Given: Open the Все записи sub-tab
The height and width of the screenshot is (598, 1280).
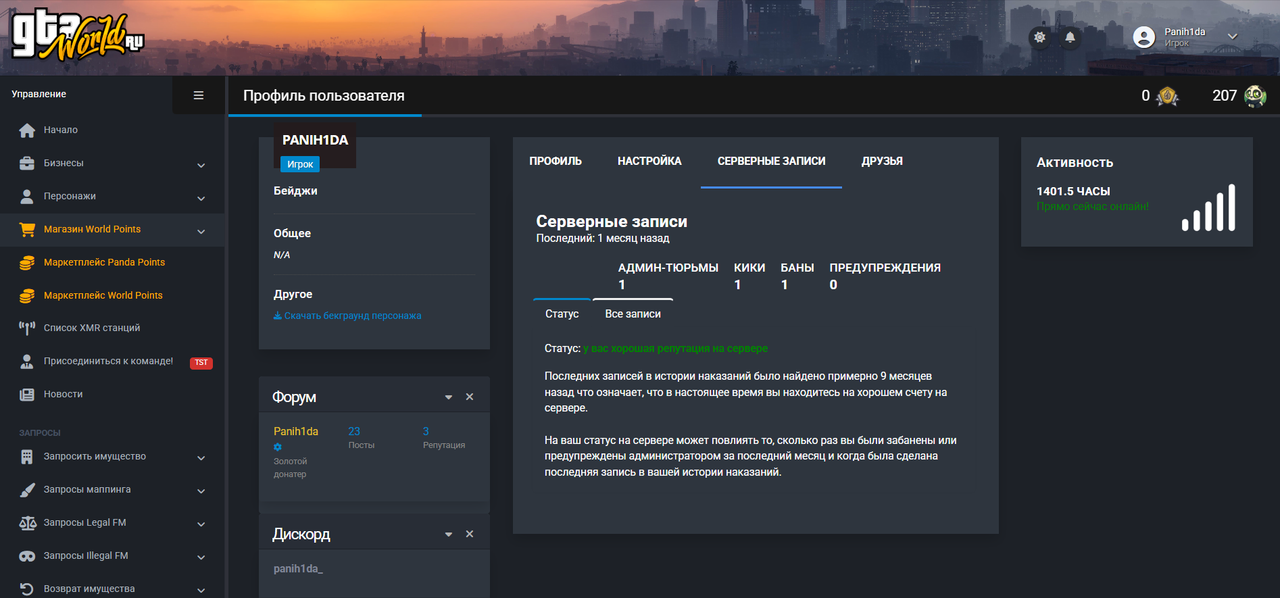Looking at the screenshot, I should 633,314.
